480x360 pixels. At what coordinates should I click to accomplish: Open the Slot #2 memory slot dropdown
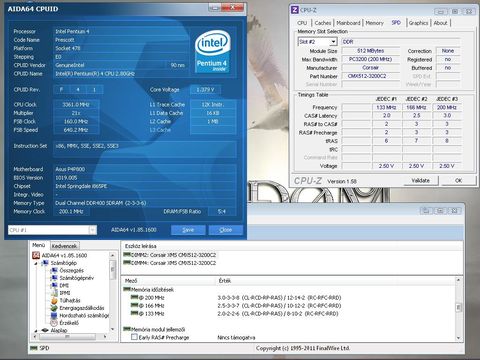[333, 42]
